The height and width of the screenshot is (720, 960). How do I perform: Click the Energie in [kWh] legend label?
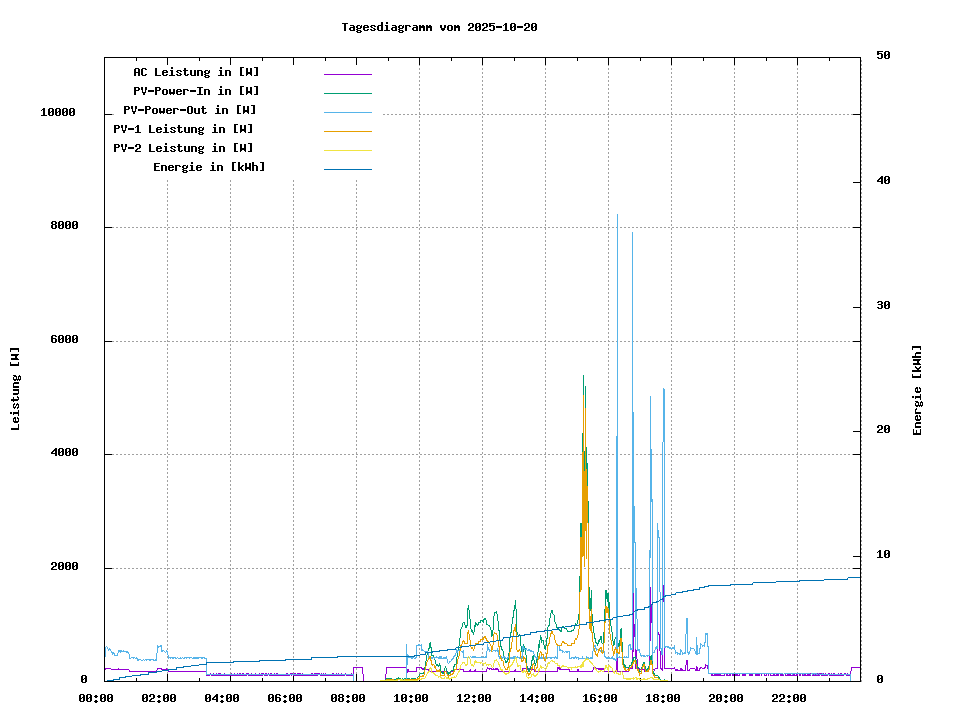209,167
